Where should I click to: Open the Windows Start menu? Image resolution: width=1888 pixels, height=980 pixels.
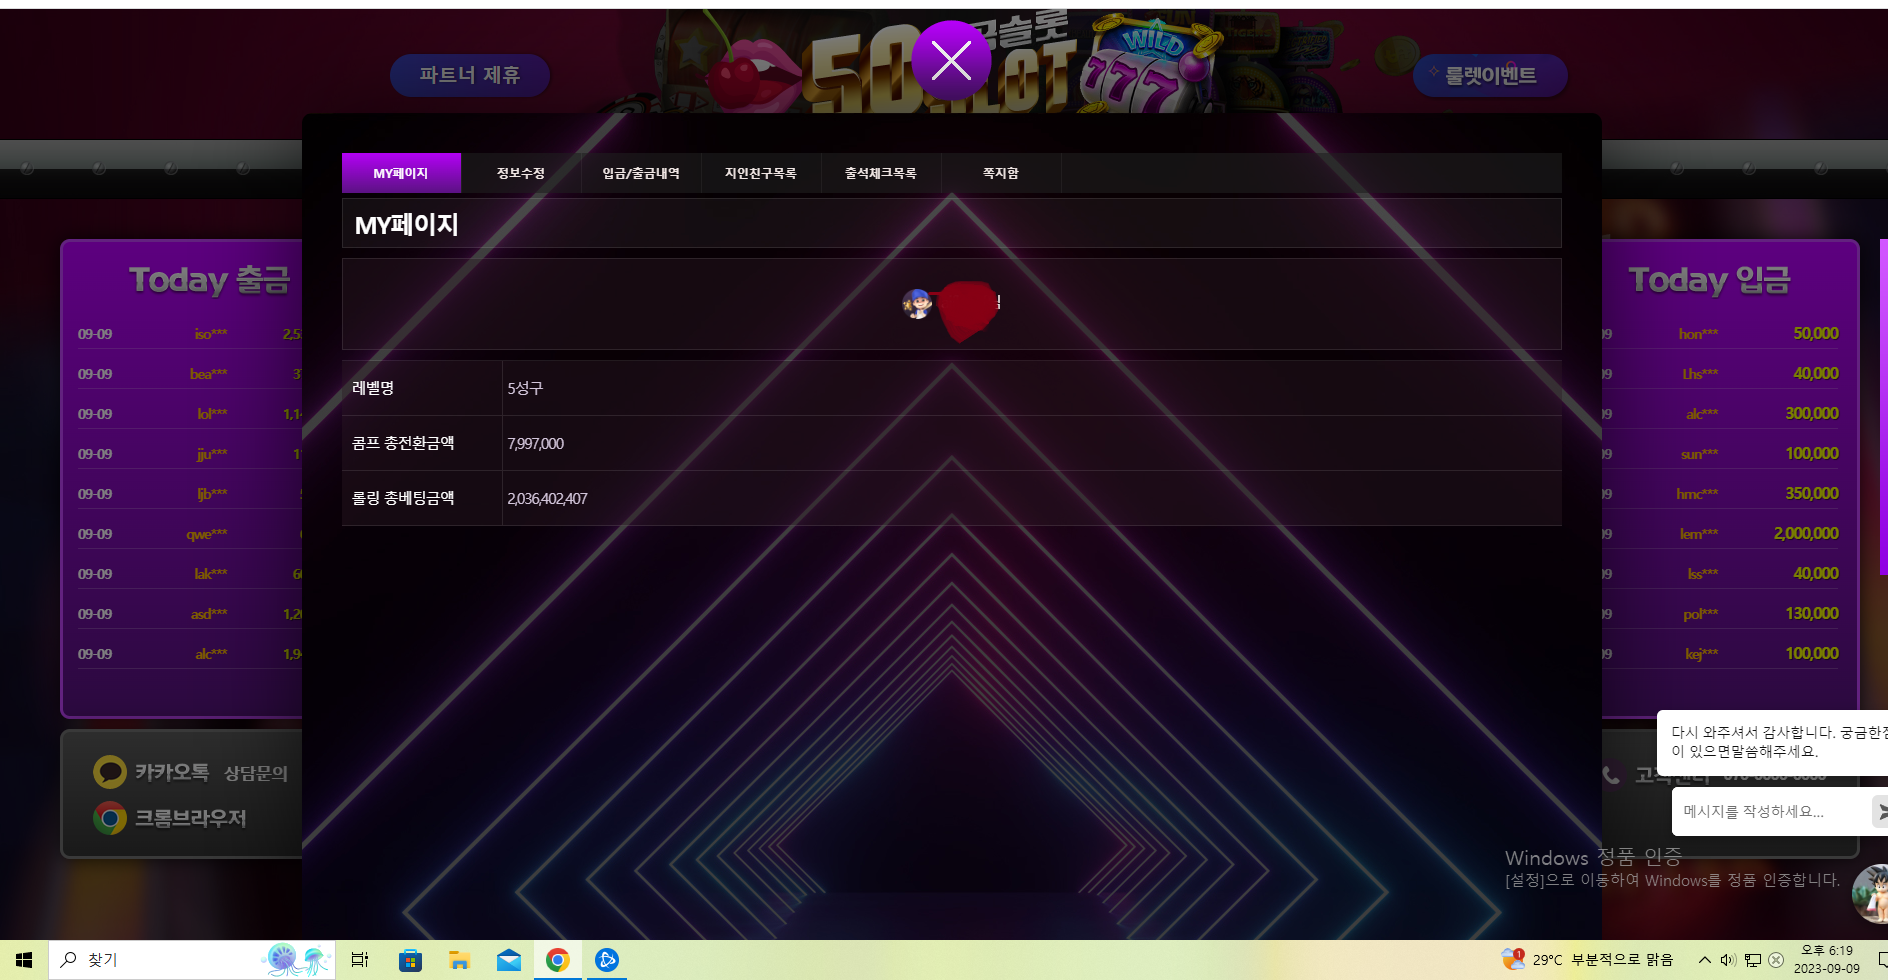[24, 960]
